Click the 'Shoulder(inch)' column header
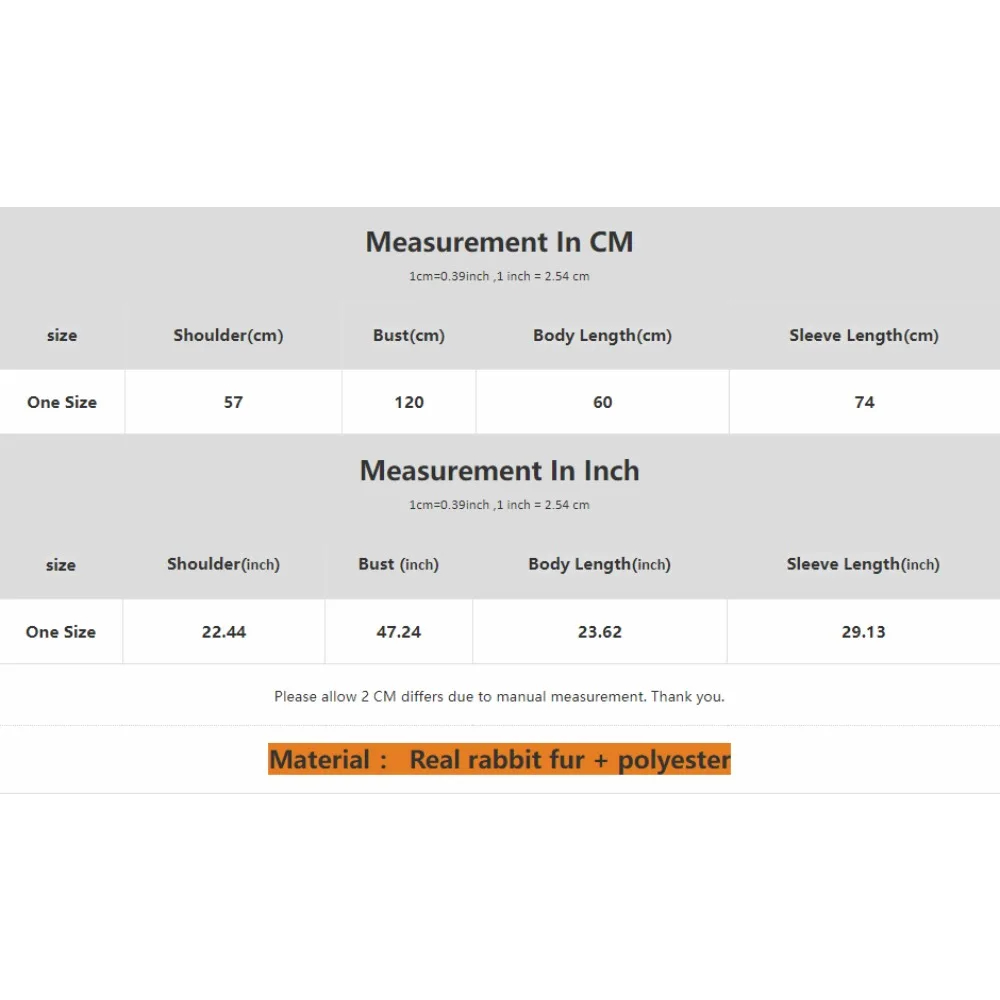Image resolution: width=1000 pixels, height=1000 pixels. [x=223, y=564]
